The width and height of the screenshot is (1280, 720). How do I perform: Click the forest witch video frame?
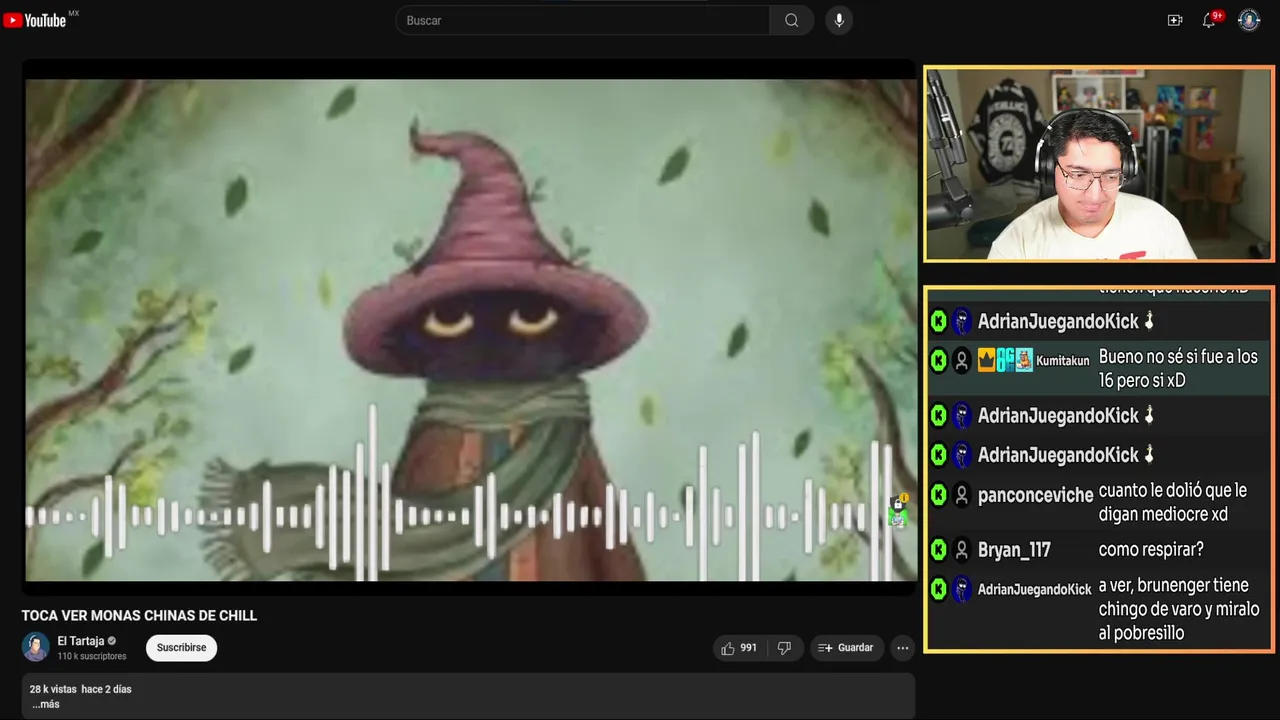[469, 330]
